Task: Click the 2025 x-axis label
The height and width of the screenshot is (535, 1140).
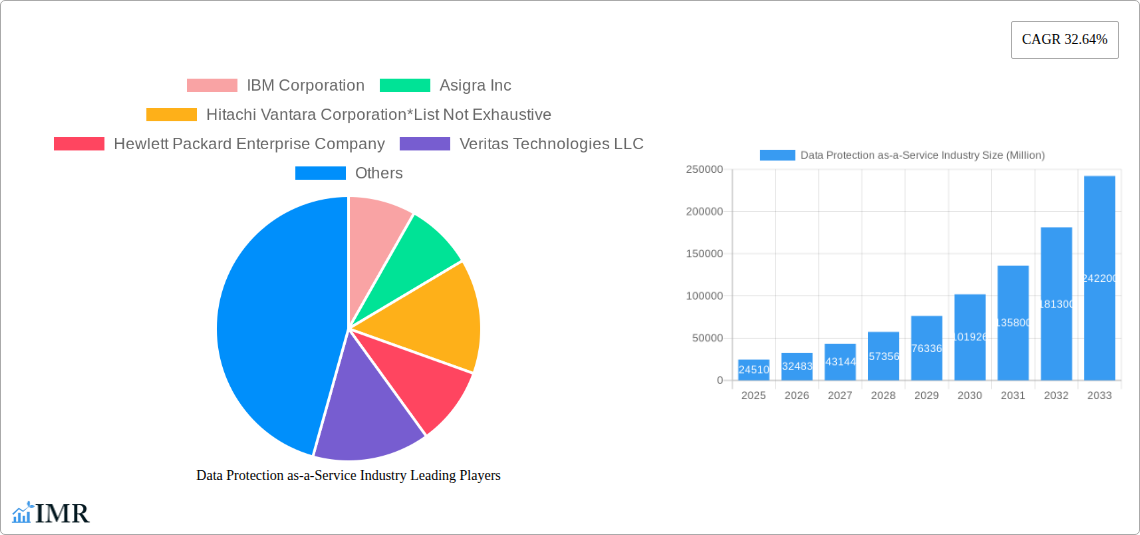Action: coord(753,395)
